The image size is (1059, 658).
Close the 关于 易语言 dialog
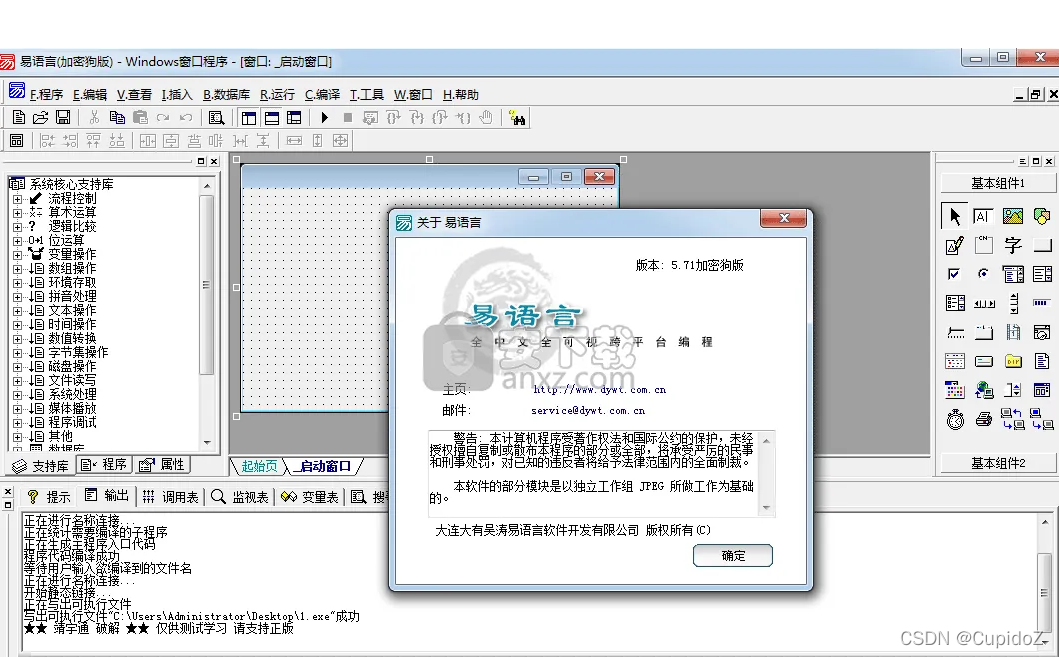click(783, 218)
